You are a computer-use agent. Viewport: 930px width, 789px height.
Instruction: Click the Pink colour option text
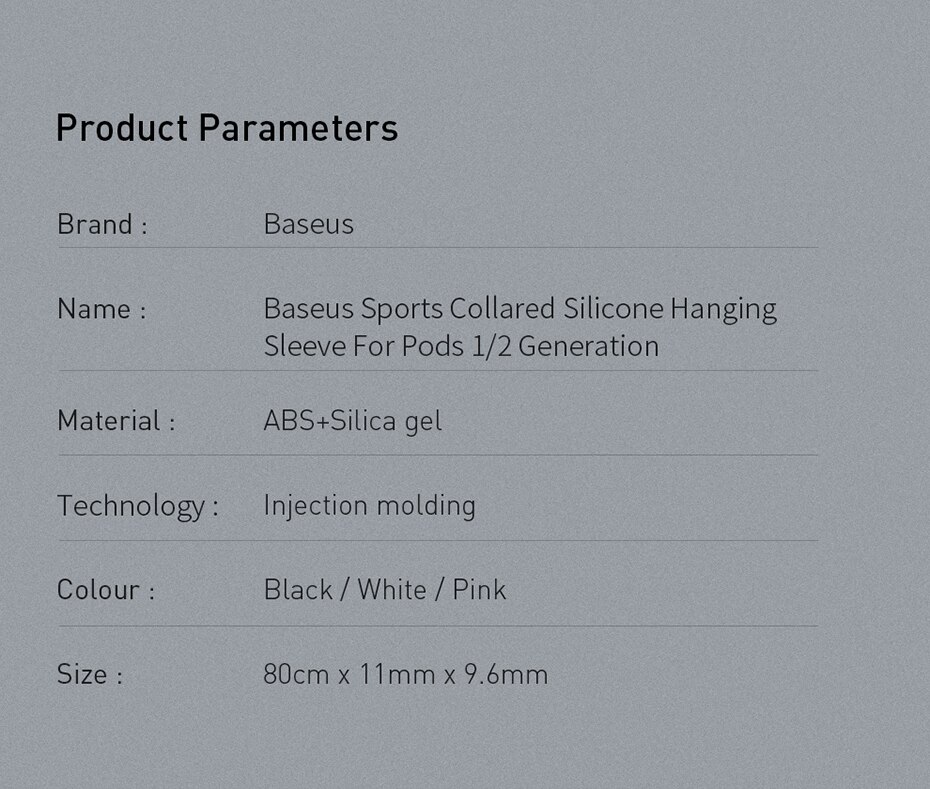pyautogui.click(x=479, y=589)
